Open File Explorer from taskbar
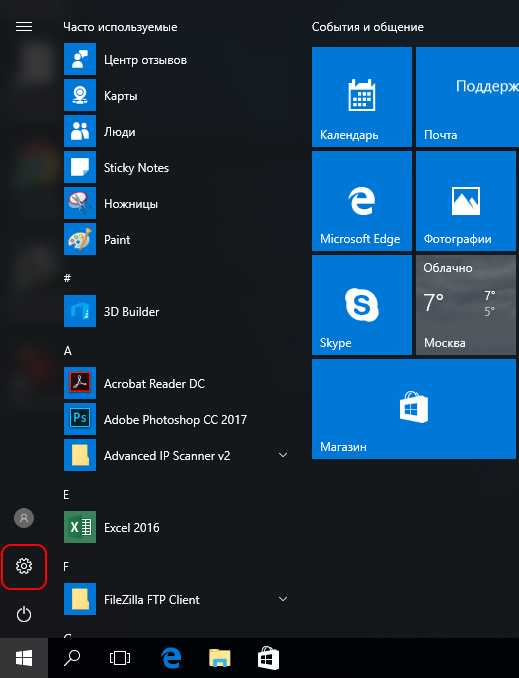The image size is (519, 678). (220, 658)
